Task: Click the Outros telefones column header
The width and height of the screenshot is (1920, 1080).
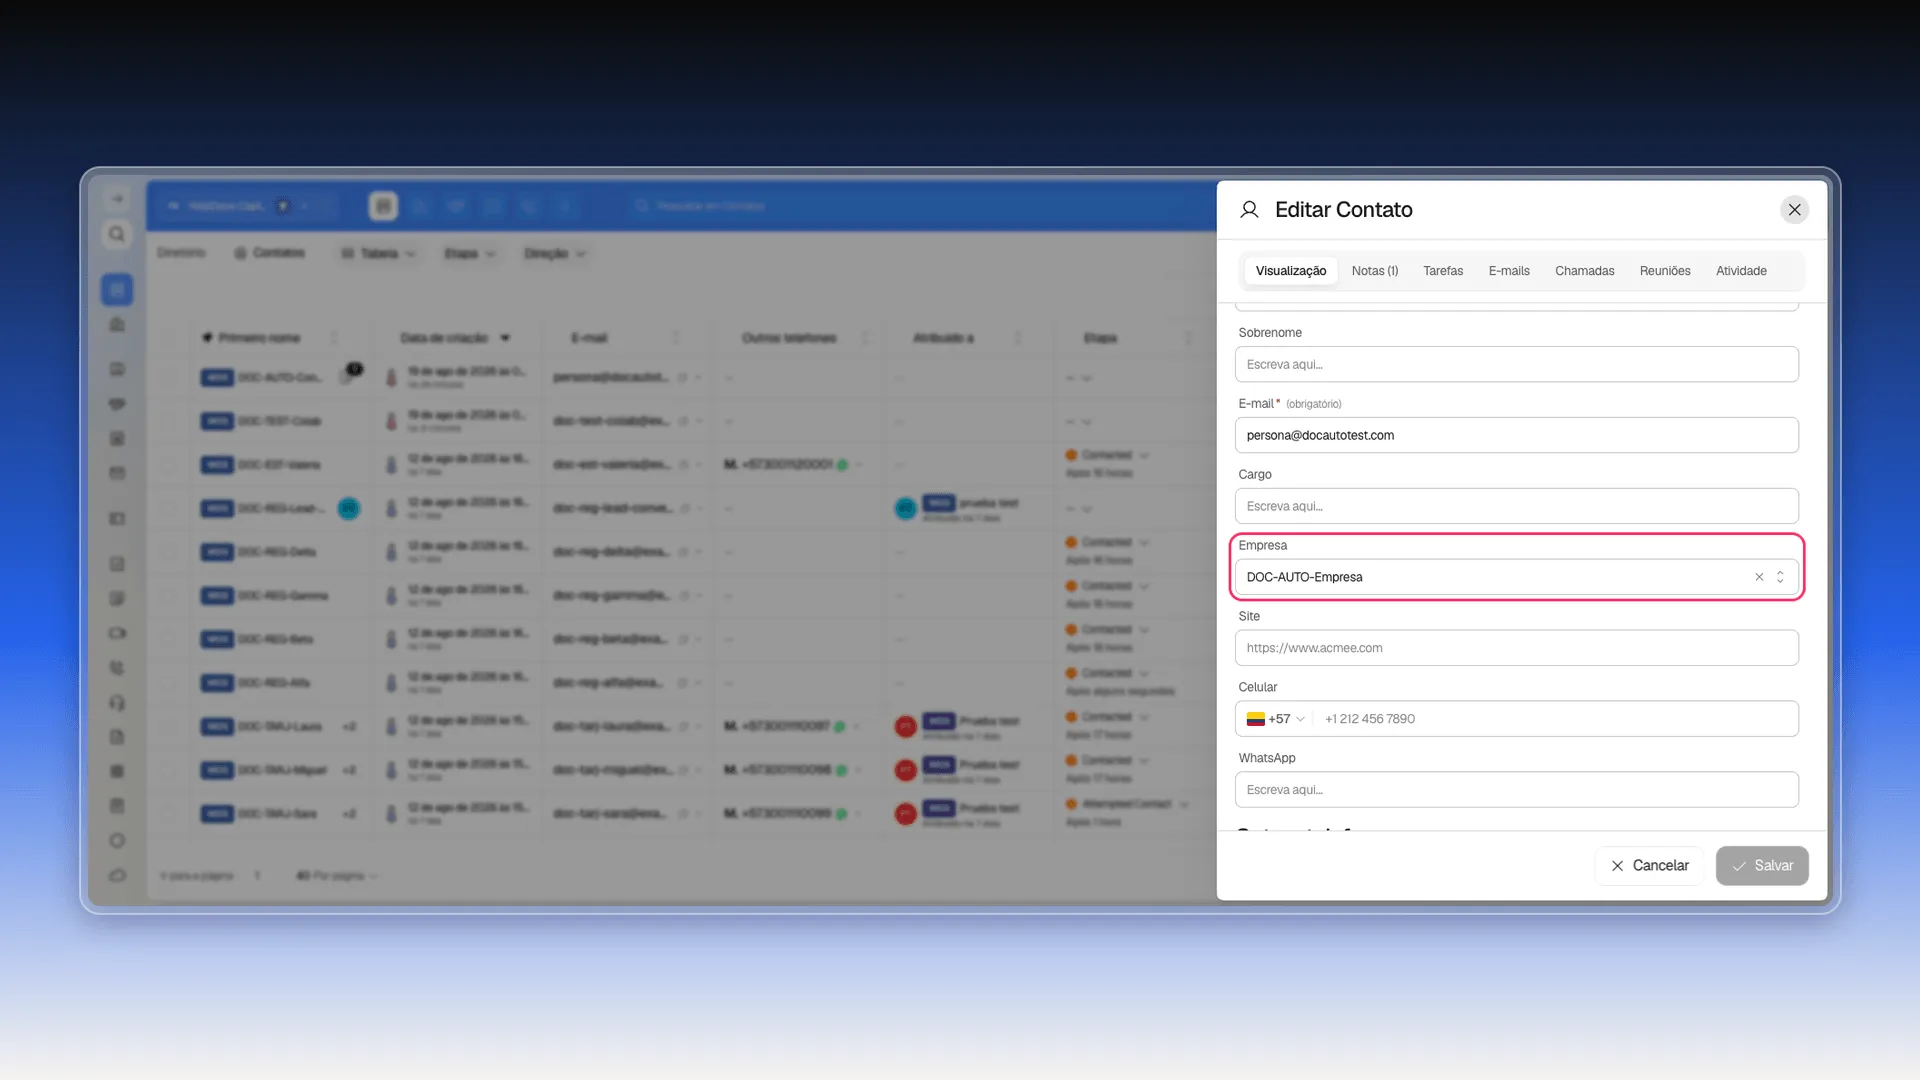Action: [789, 338]
